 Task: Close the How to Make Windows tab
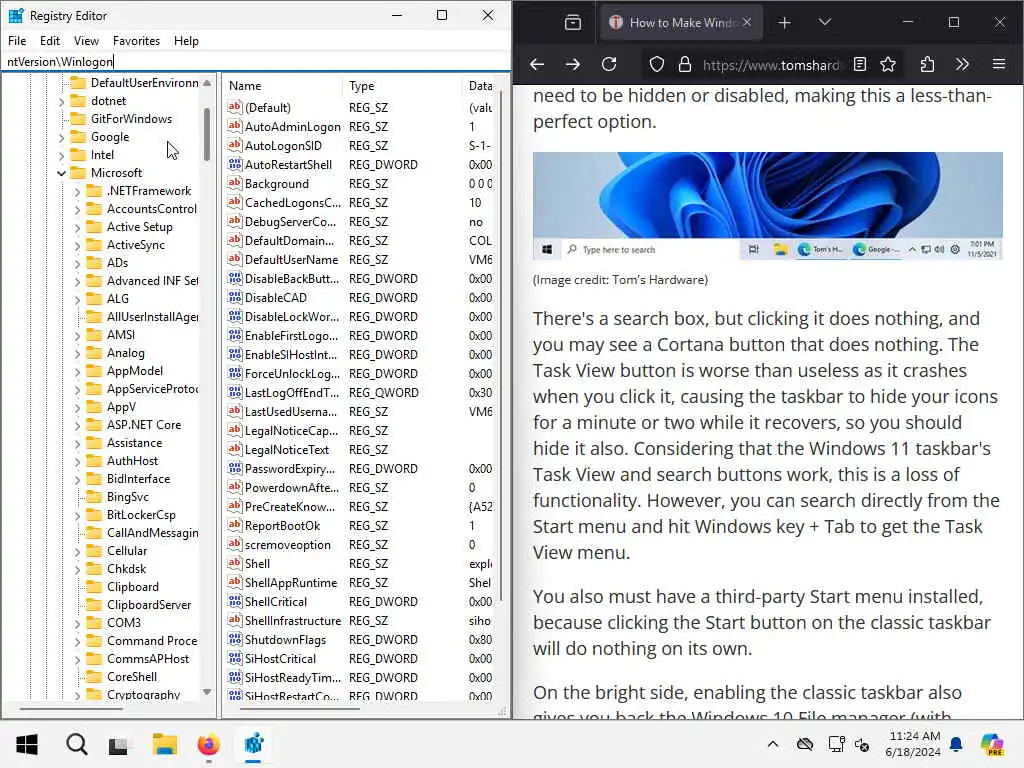747,22
